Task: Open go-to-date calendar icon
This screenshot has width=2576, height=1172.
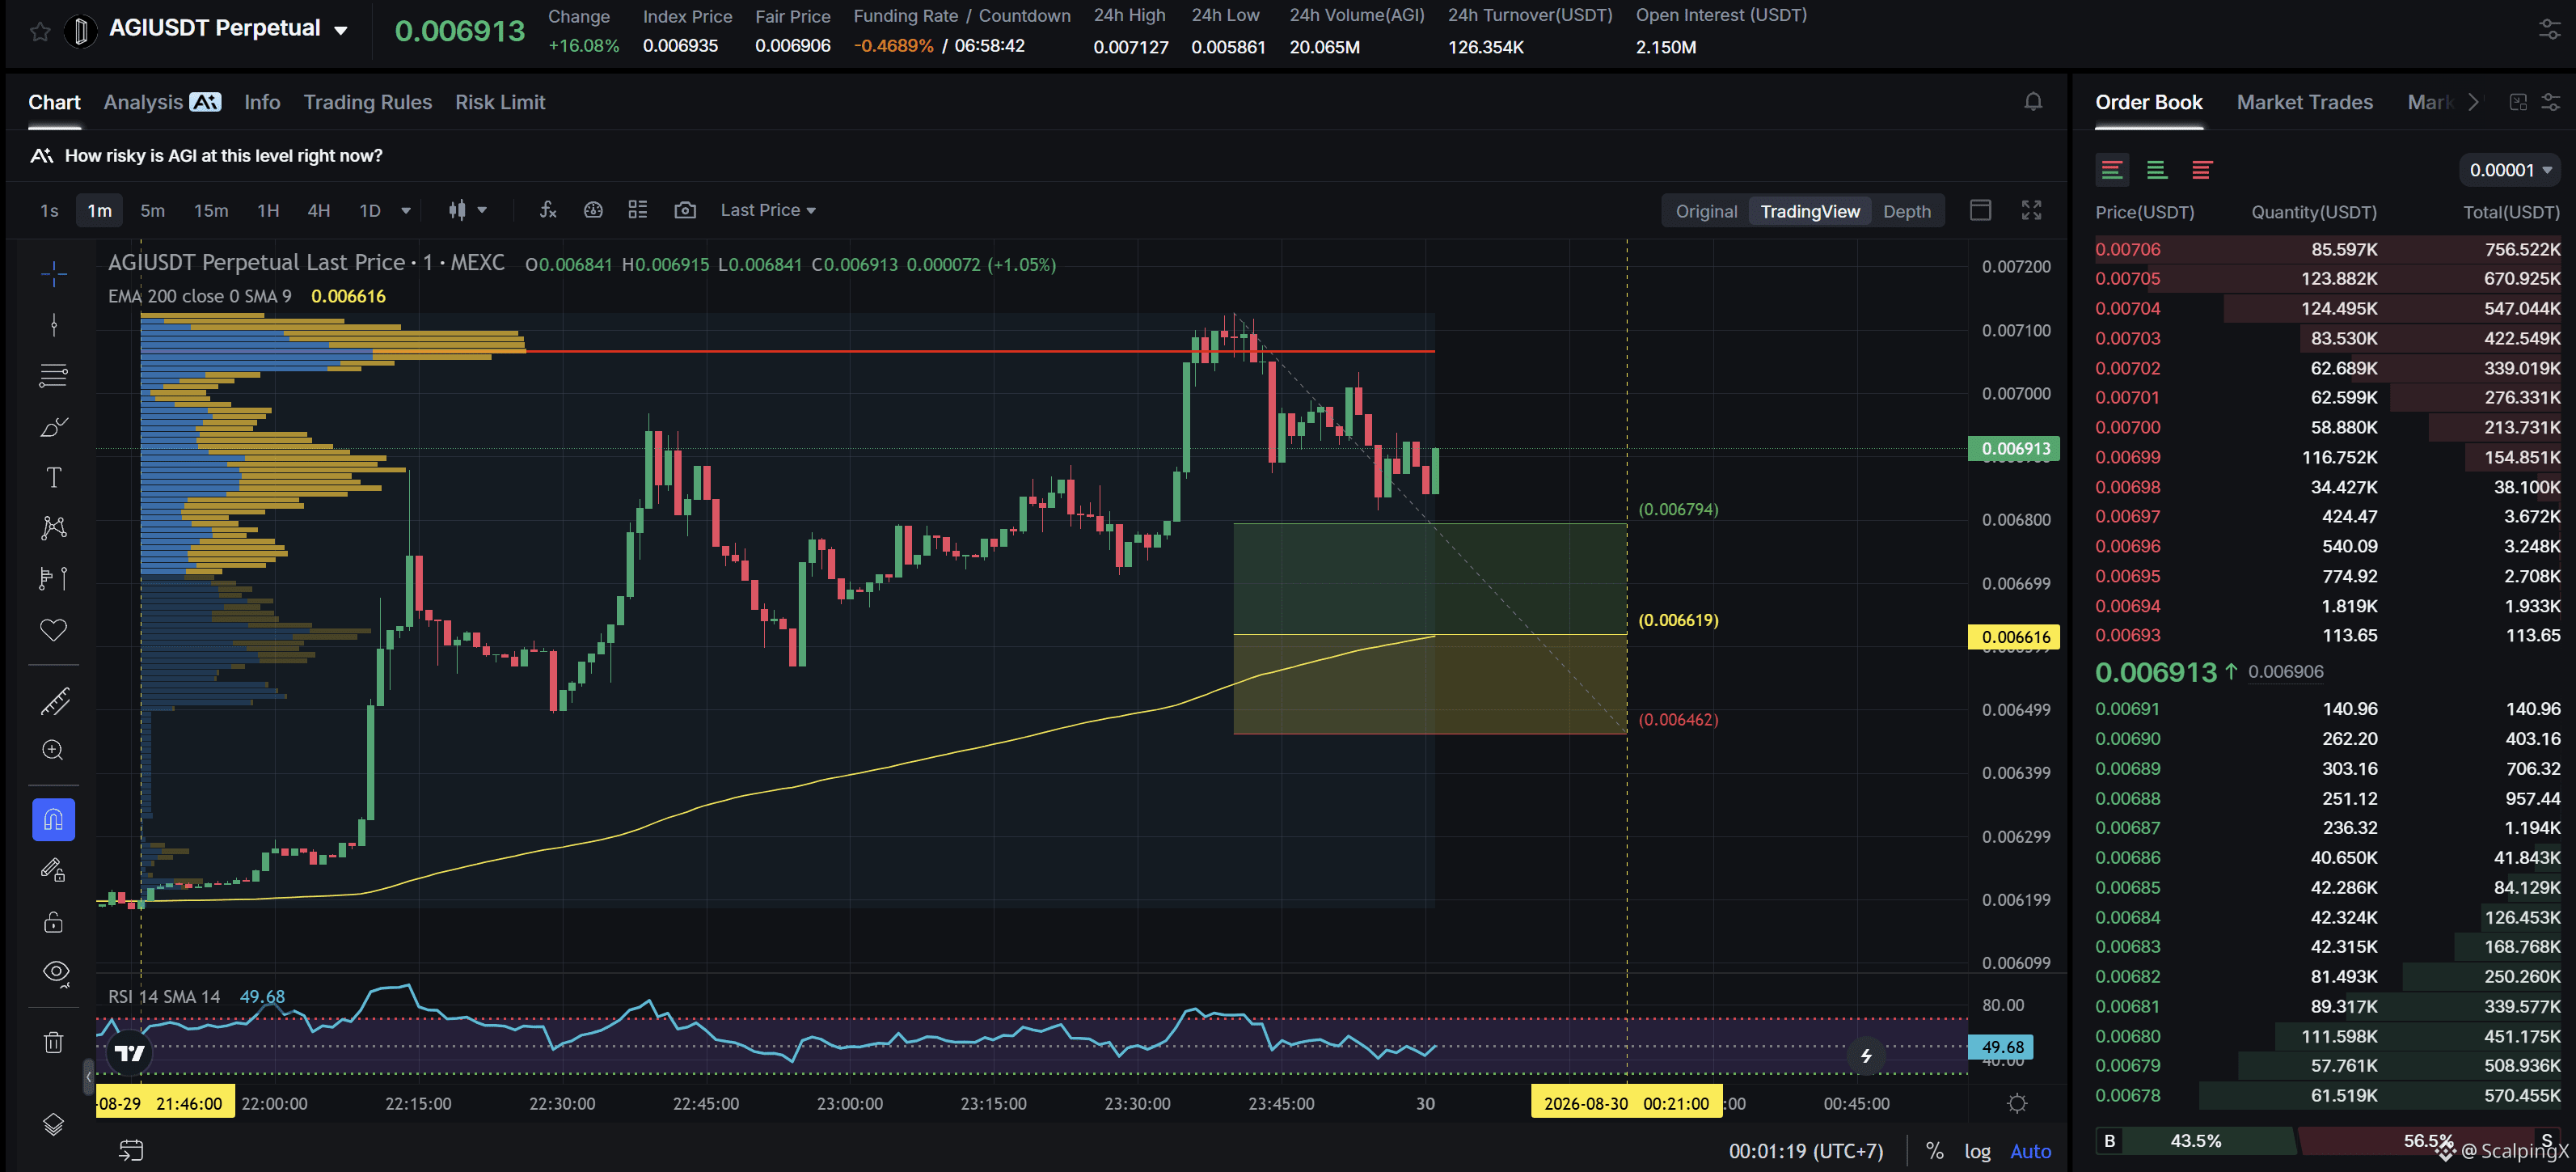Action: pos(131,1150)
